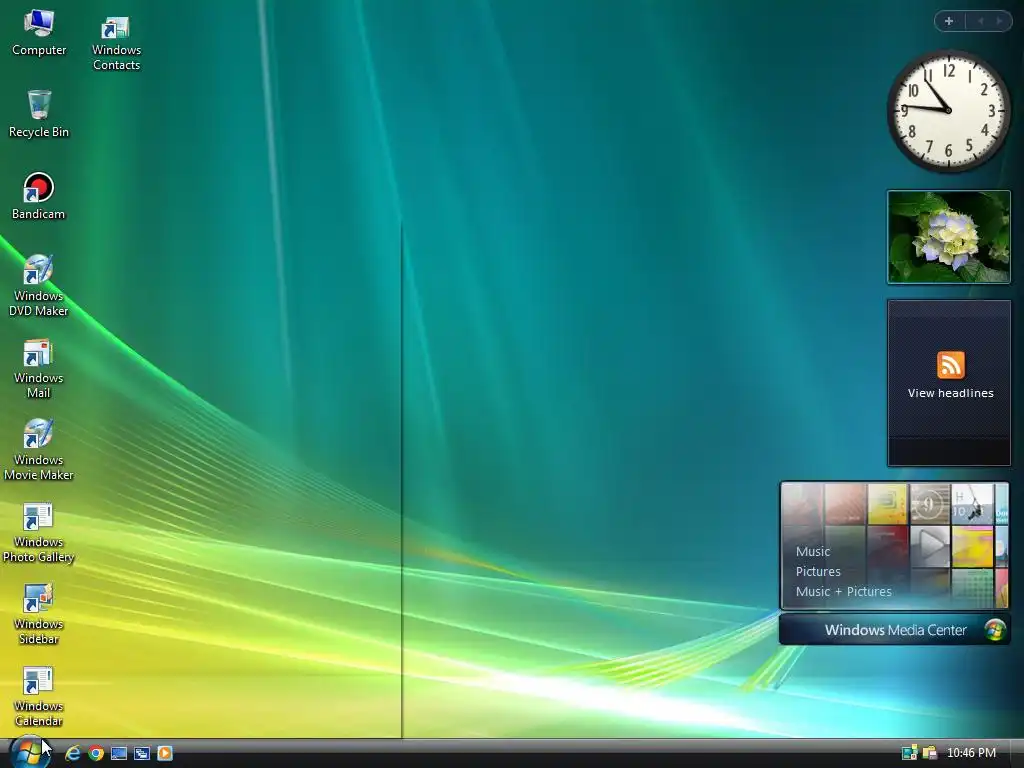The width and height of the screenshot is (1024, 768).
Task: Click the plus button to add gadgets
Action: coord(949,21)
